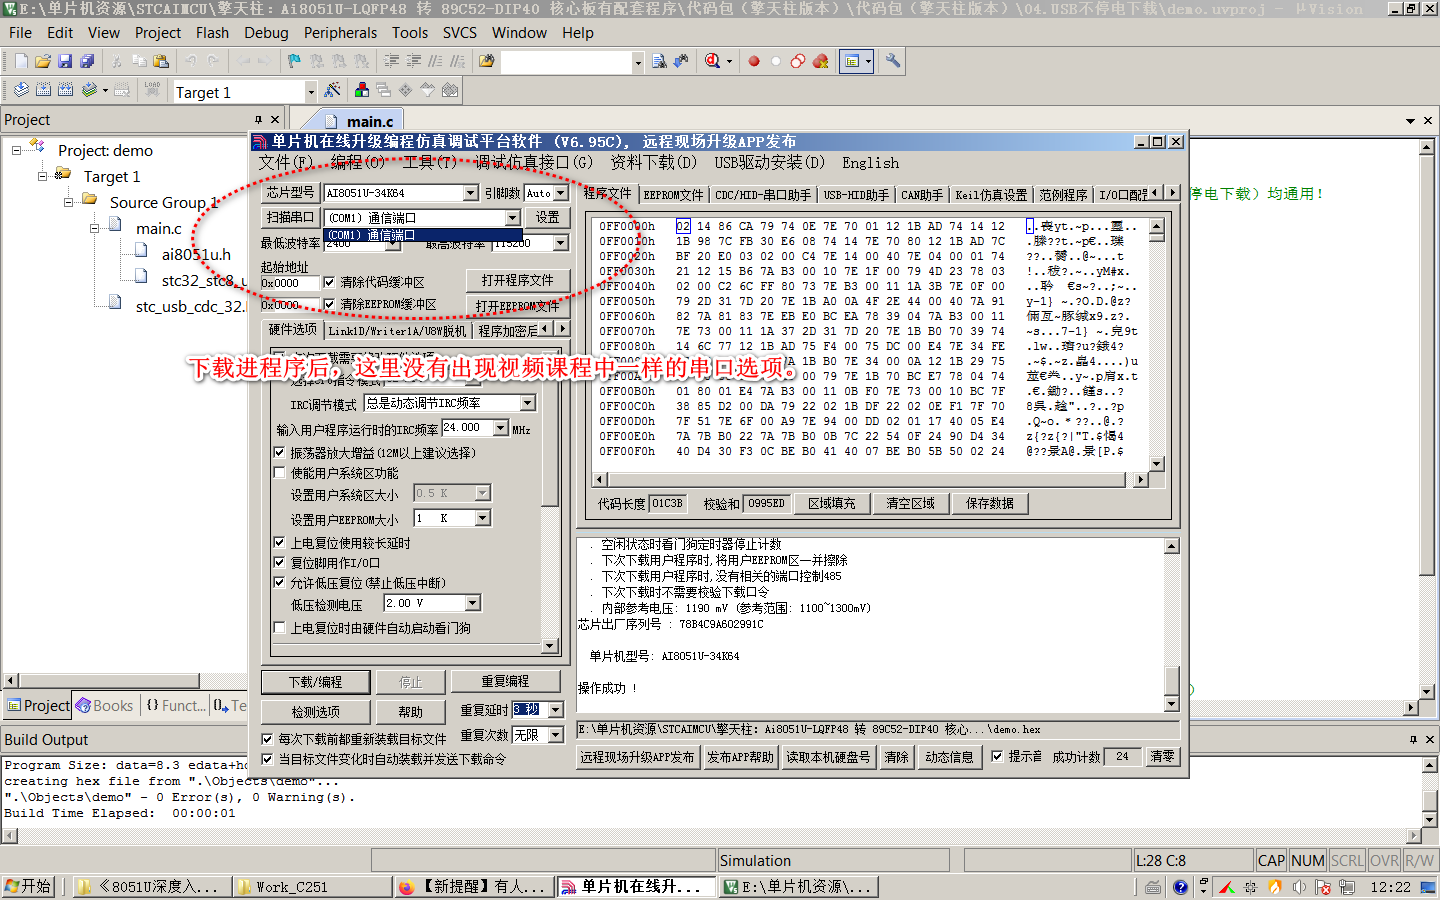1440x900 pixels.
Task: Click the Paste icon in Keil toolbar
Action: [x=161, y=61]
